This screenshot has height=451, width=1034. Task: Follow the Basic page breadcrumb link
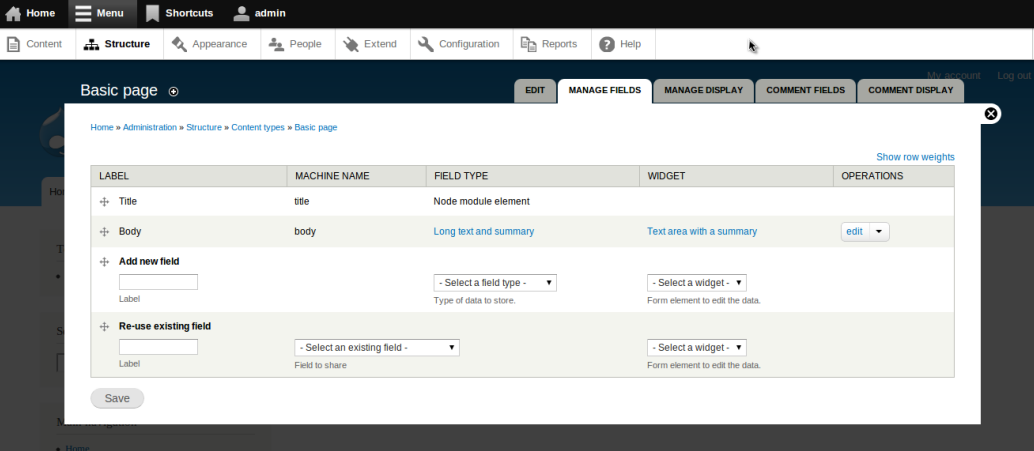click(x=316, y=127)
